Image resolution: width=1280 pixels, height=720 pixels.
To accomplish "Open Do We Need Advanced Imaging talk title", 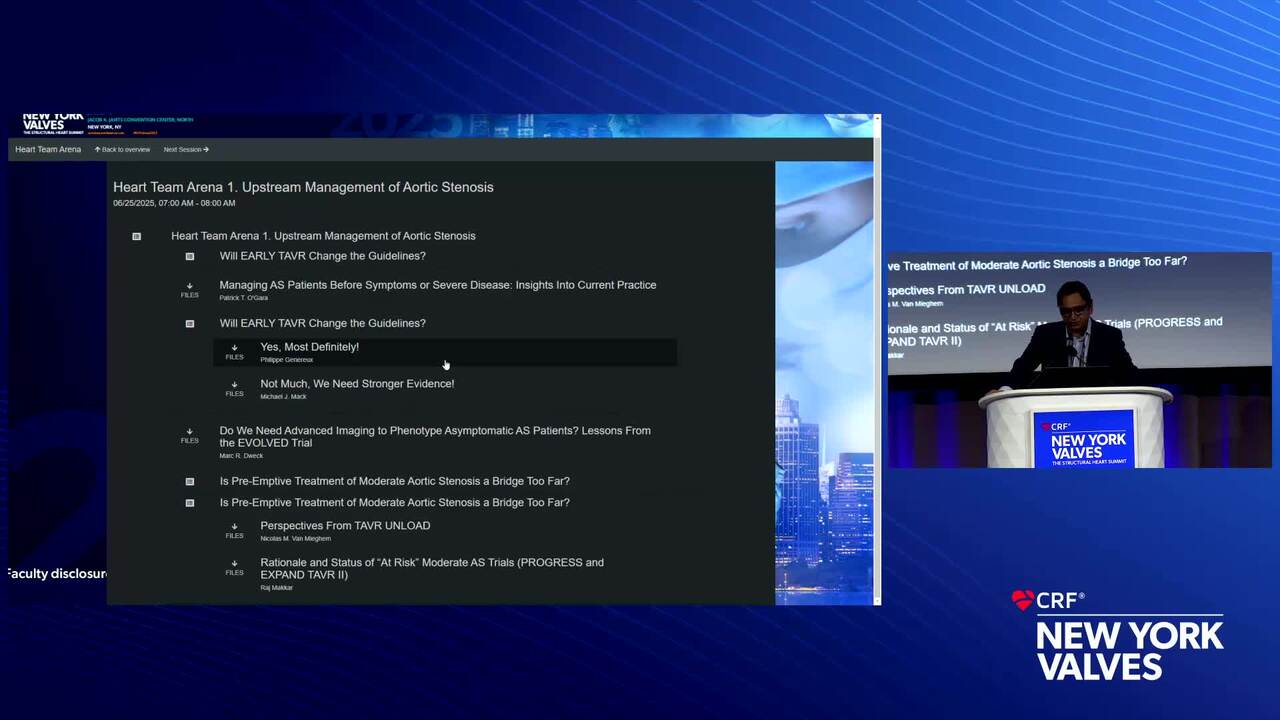I will 435,437.
